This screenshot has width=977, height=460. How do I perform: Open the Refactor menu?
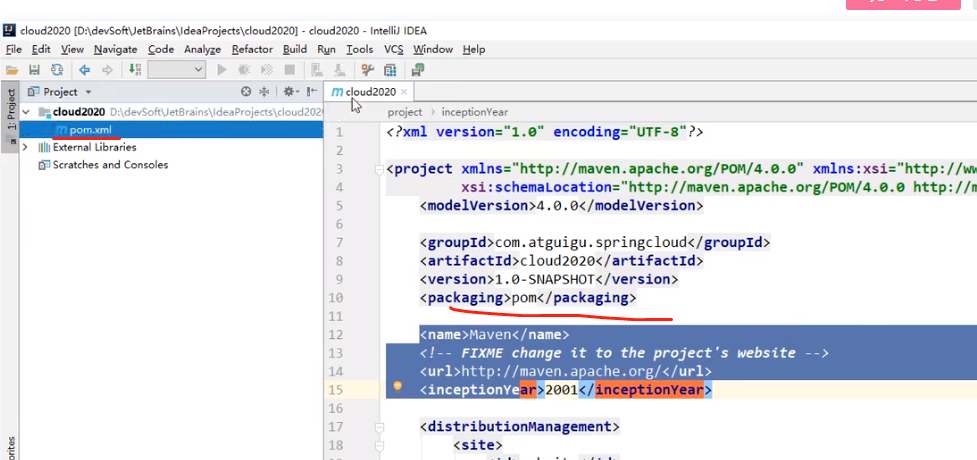pos(252,49)
